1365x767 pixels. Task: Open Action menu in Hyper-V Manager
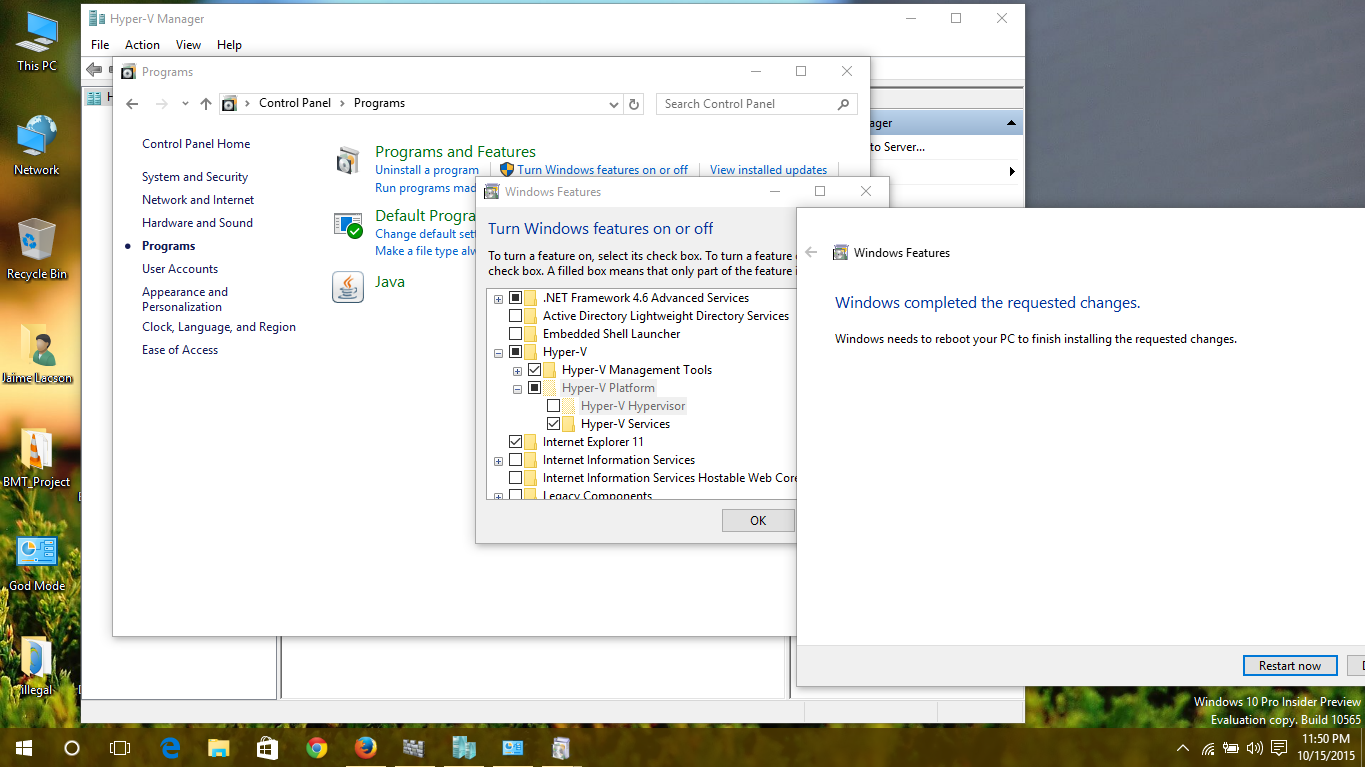point(142,45)
